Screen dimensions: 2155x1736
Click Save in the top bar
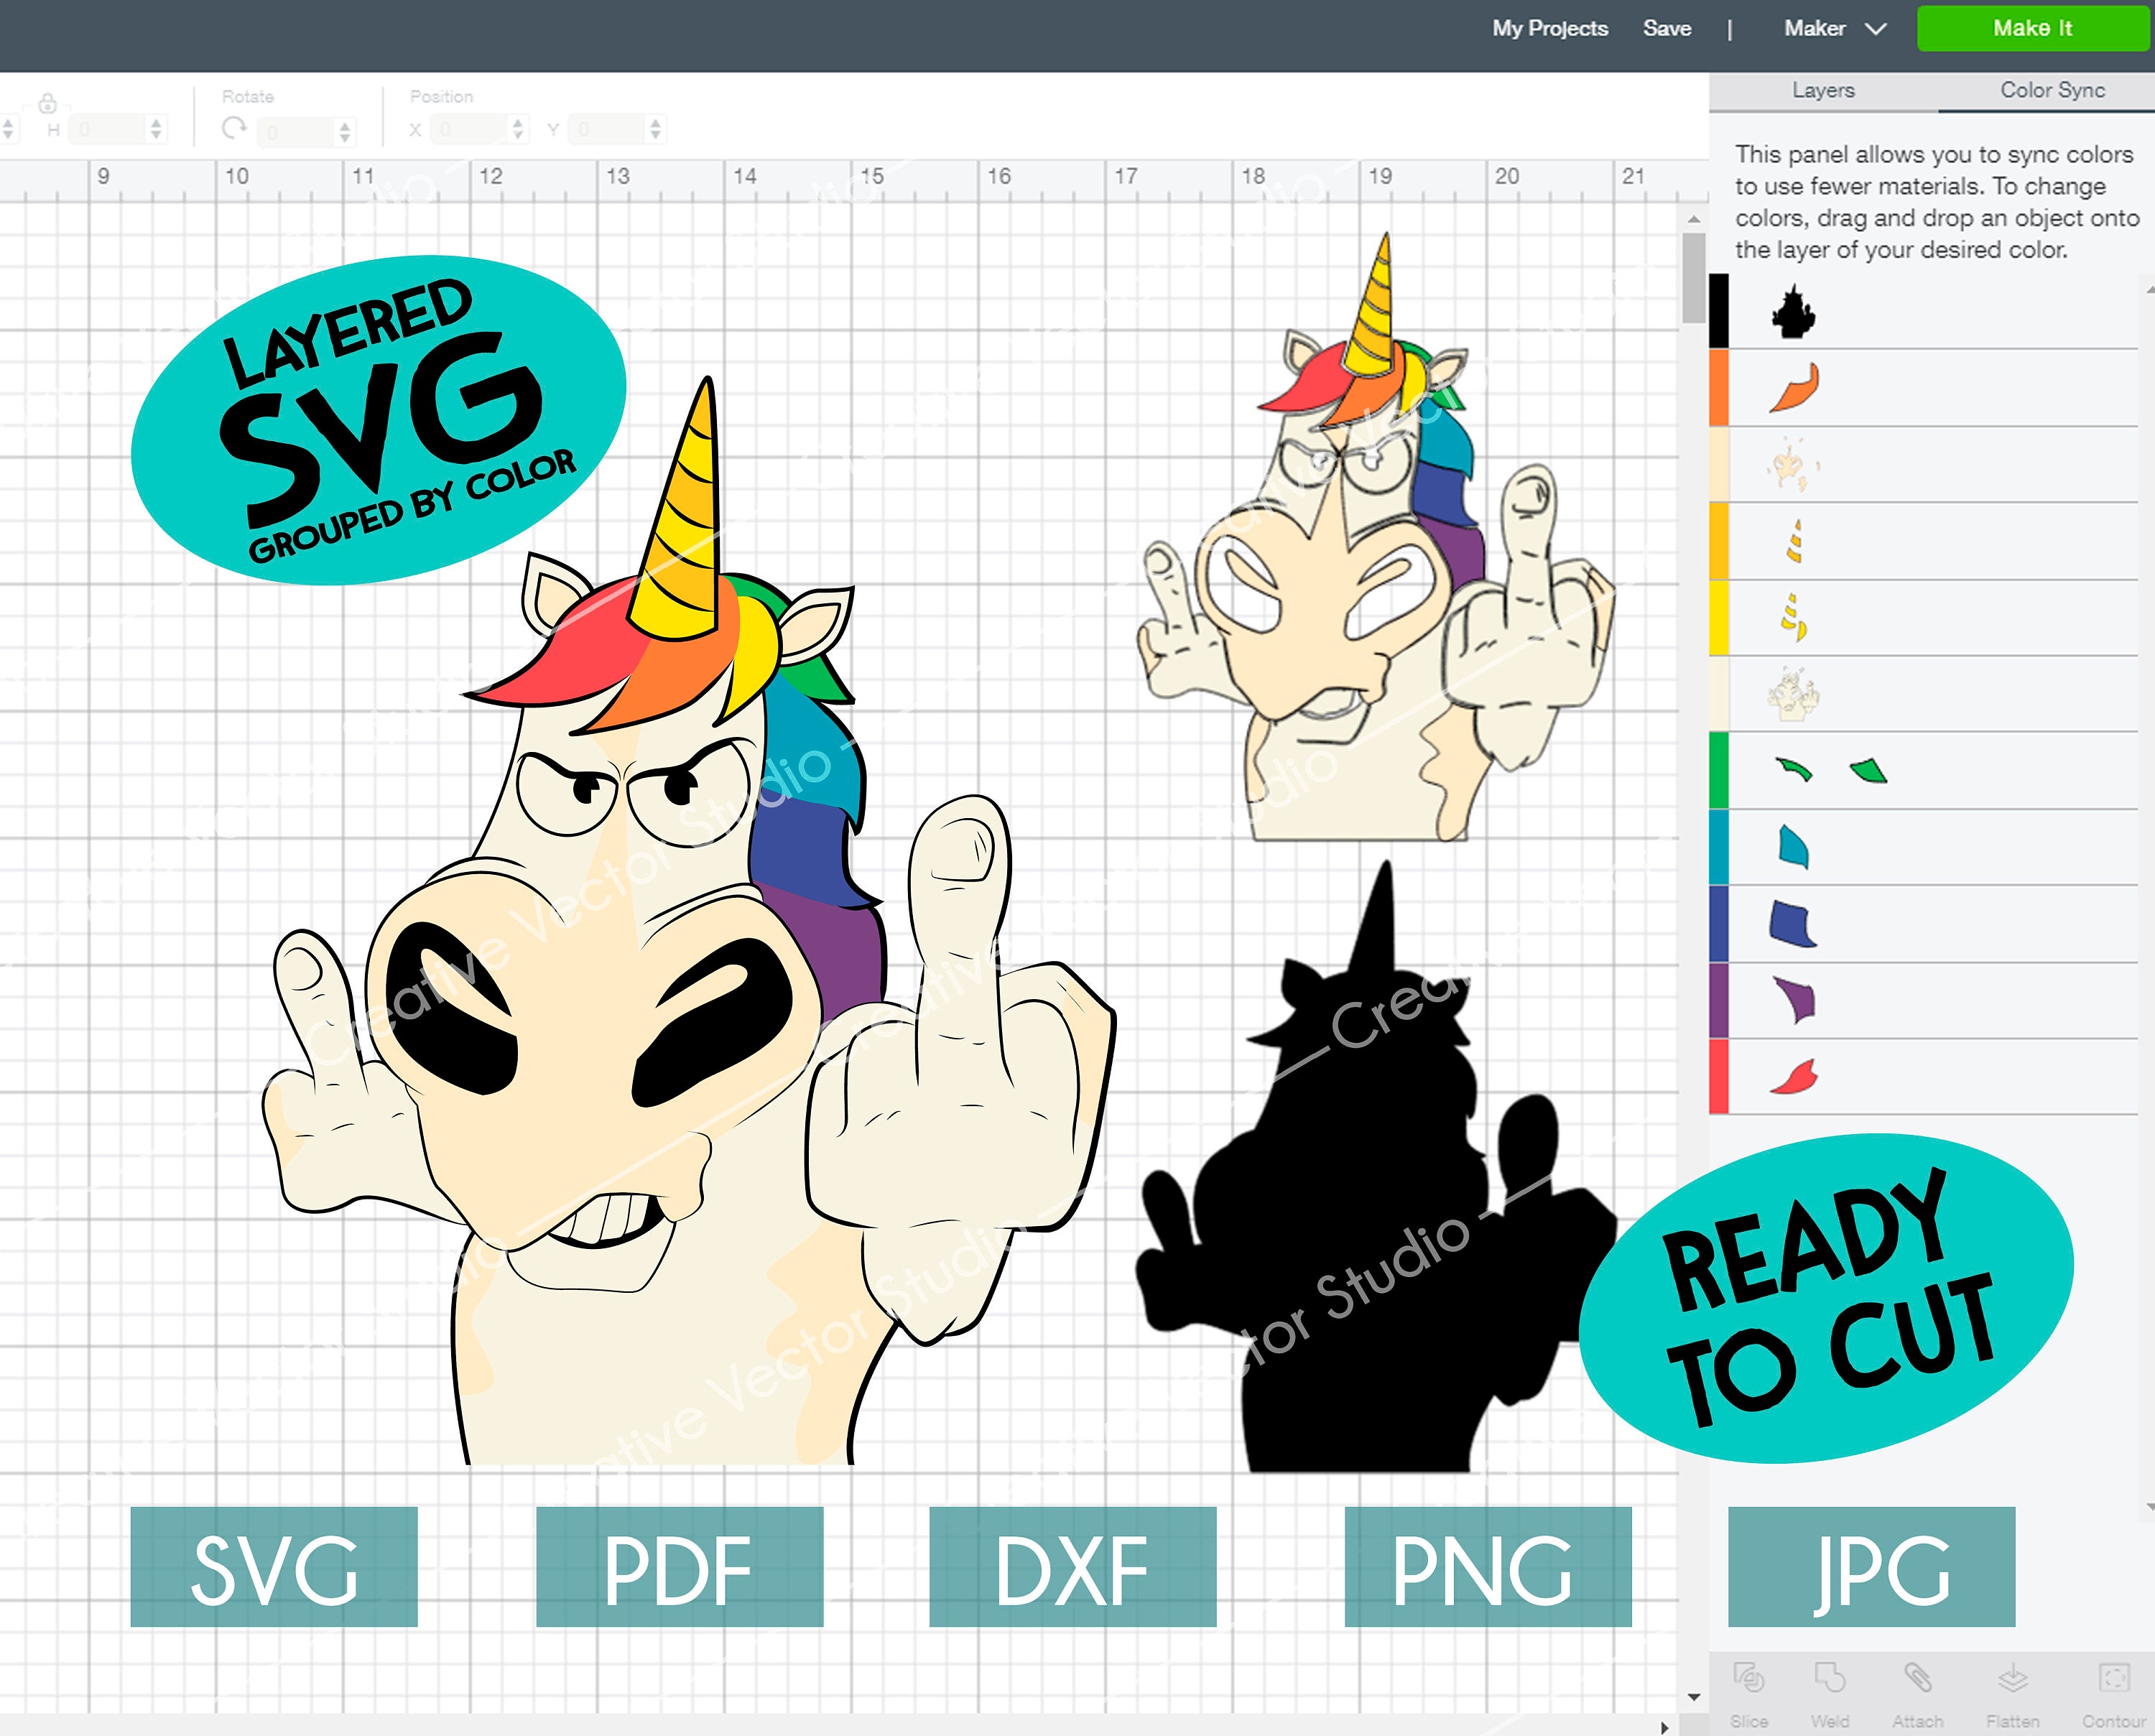[1667, 28]
